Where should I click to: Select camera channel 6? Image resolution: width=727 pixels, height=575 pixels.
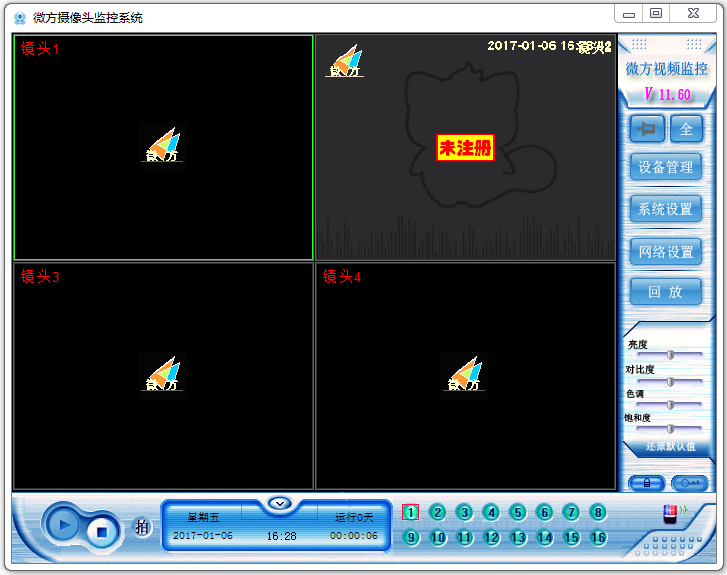[544, 512]
